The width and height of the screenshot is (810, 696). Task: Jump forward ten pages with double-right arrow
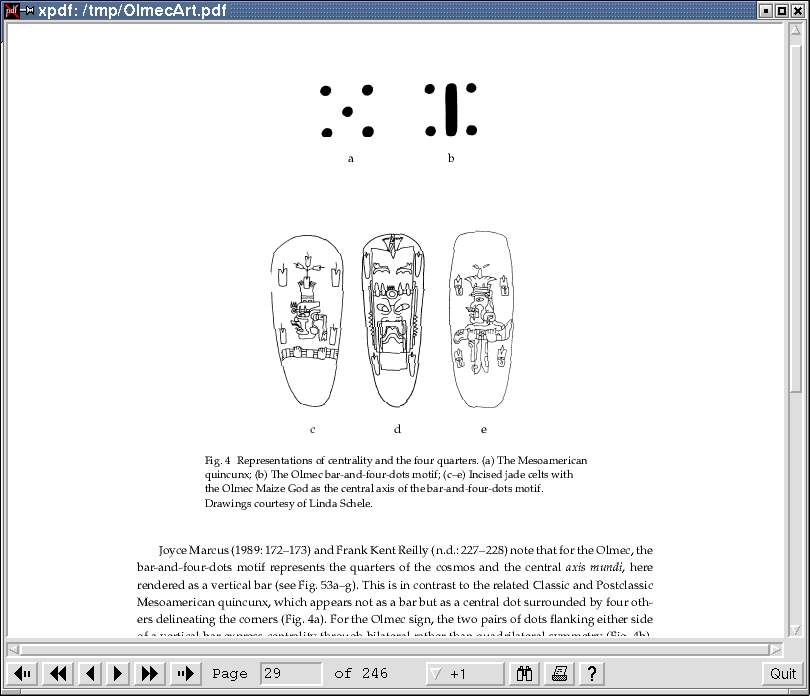150,673
